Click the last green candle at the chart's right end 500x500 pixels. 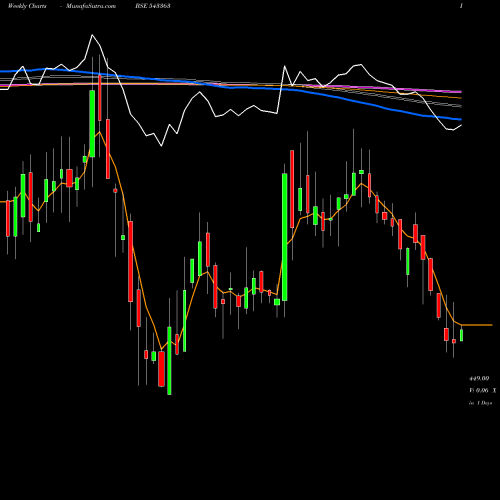pos(461,335)
